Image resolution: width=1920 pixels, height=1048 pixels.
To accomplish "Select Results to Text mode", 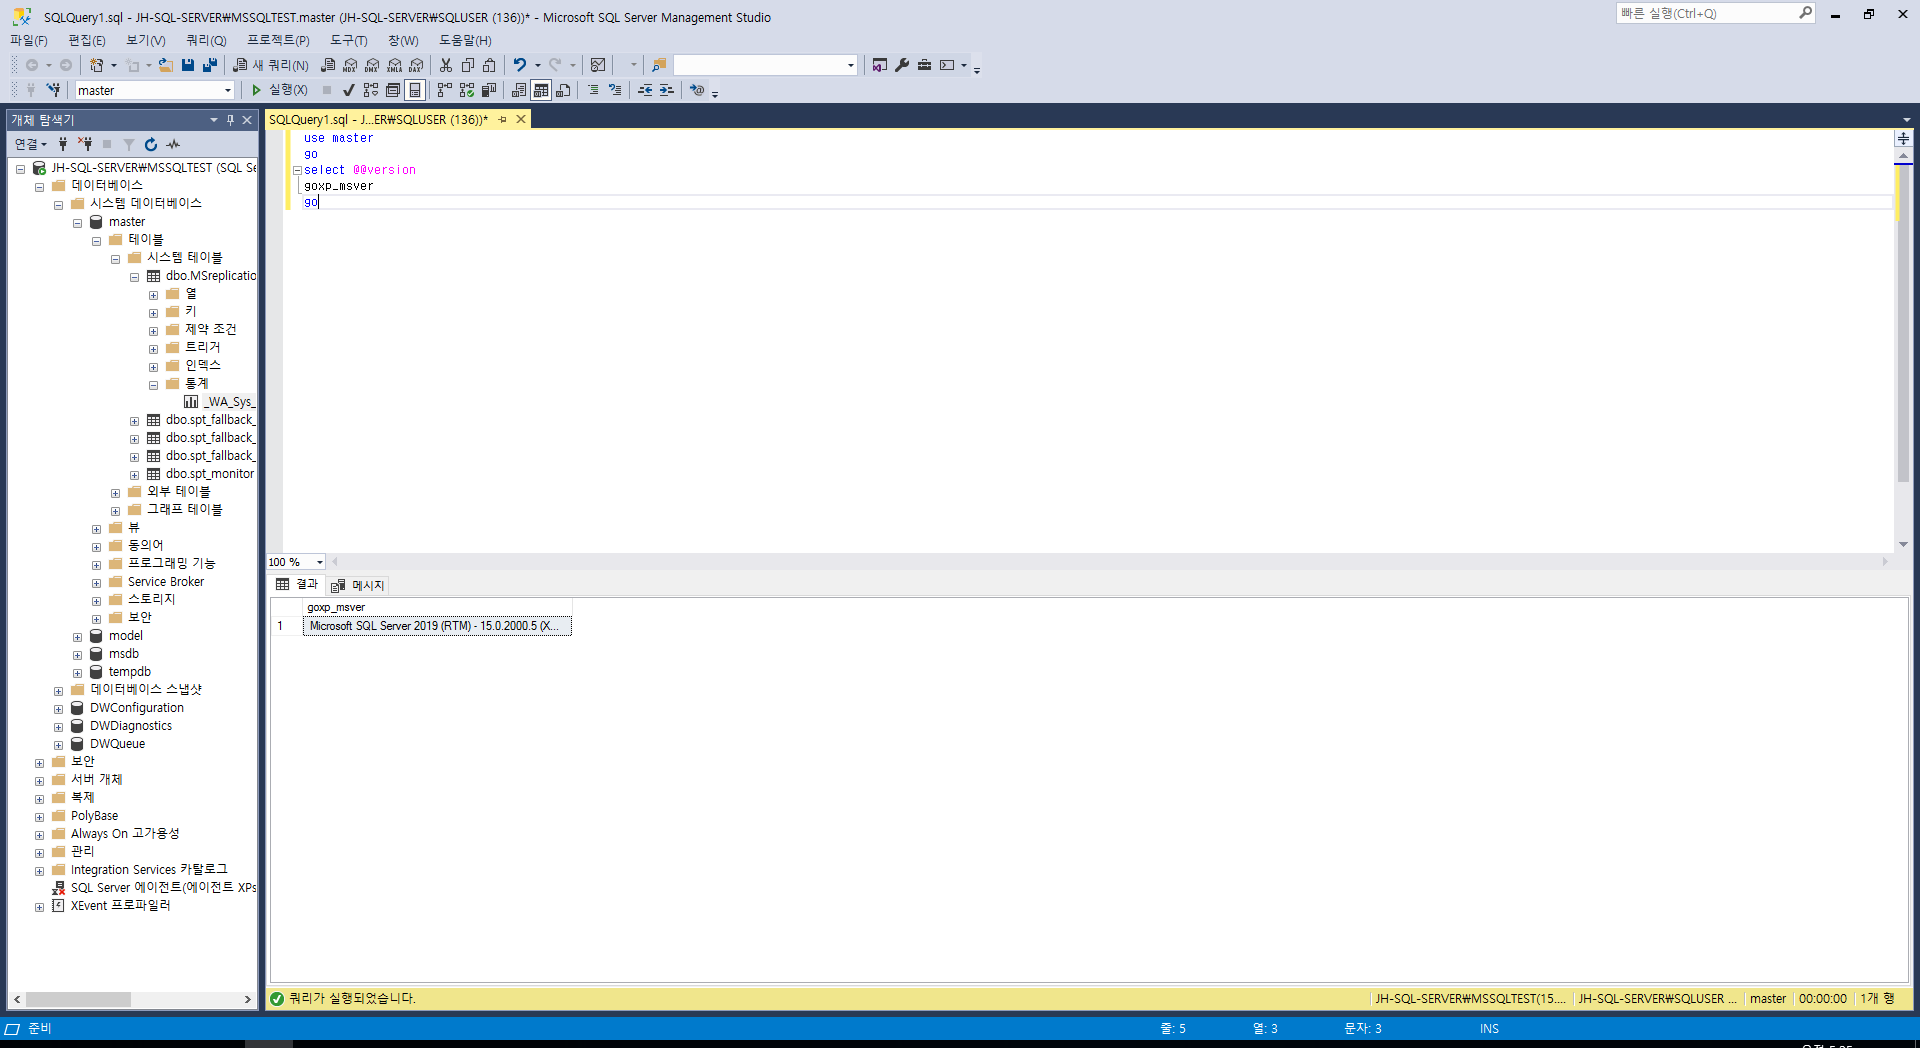I will click(519, 90).
